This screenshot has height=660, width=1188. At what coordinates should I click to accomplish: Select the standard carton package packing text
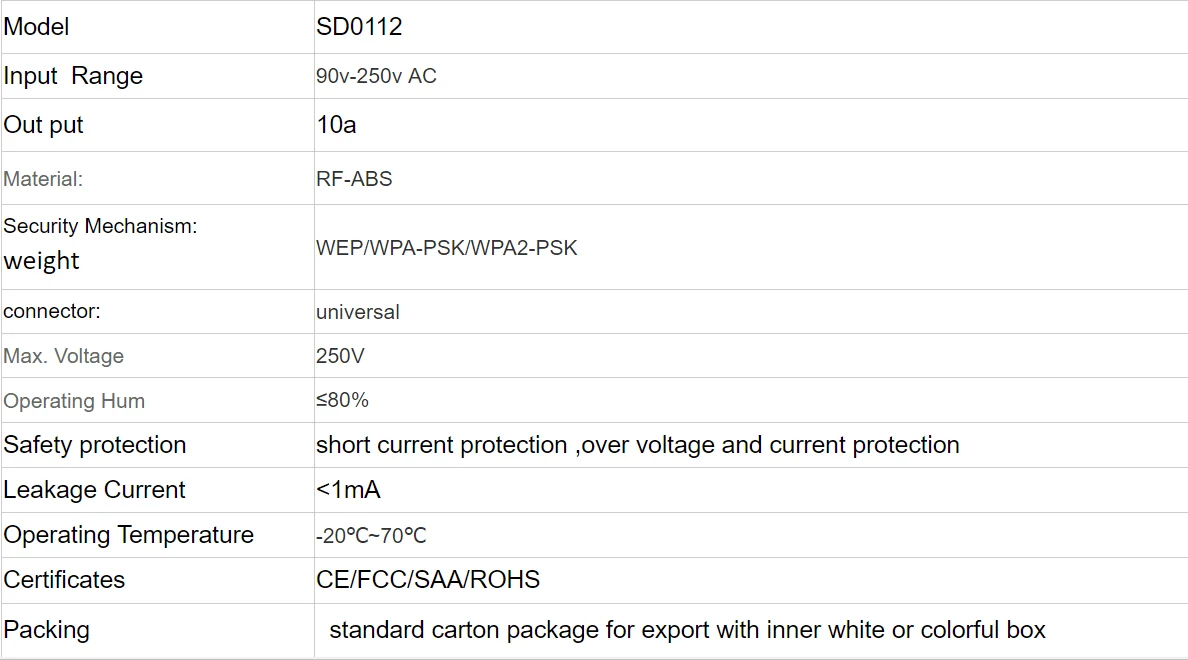687,630
